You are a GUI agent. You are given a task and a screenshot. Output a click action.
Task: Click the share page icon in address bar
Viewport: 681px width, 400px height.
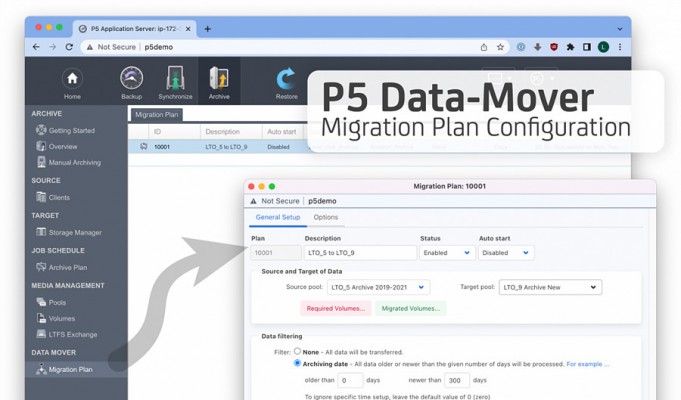[484, 47]
